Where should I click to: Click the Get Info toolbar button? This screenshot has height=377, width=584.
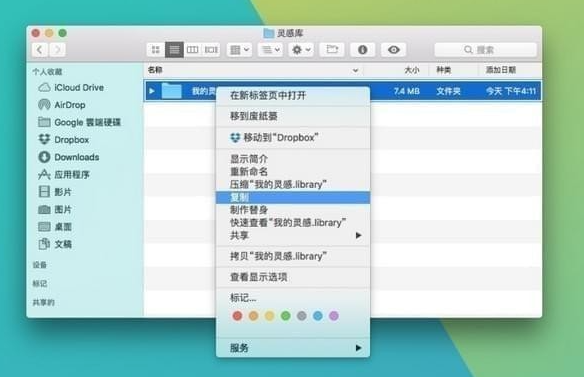point(363,50)
